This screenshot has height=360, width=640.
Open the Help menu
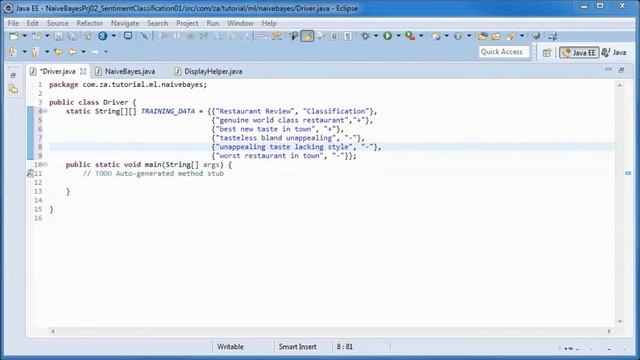[269, 23]
